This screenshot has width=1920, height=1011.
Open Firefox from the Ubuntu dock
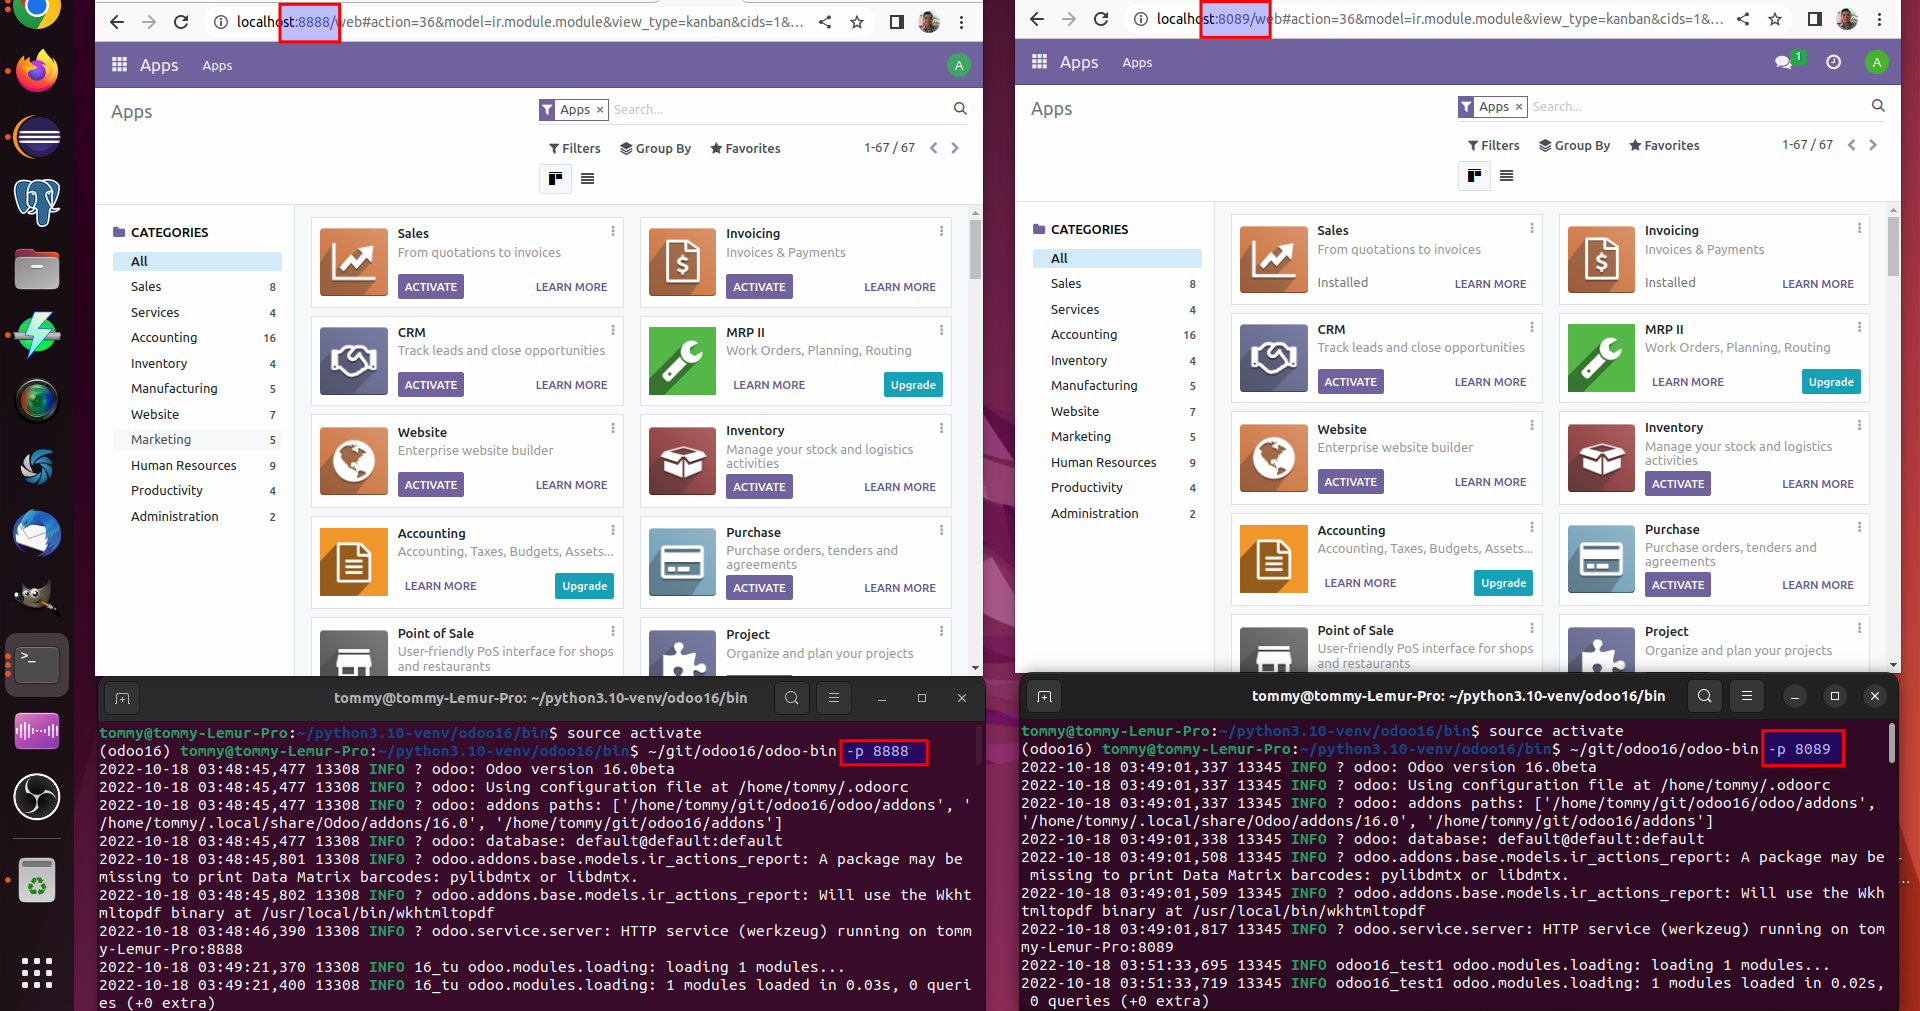(x=37, y=72)
